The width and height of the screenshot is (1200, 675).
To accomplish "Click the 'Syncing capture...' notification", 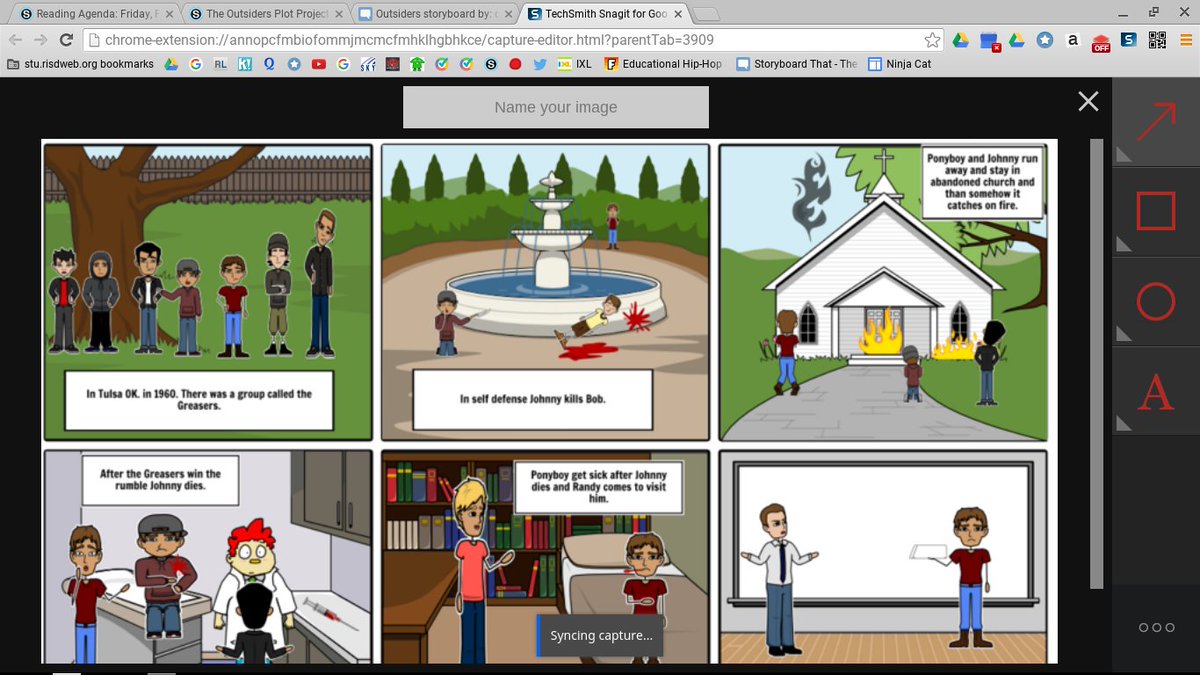I will (x=599, y=636).
